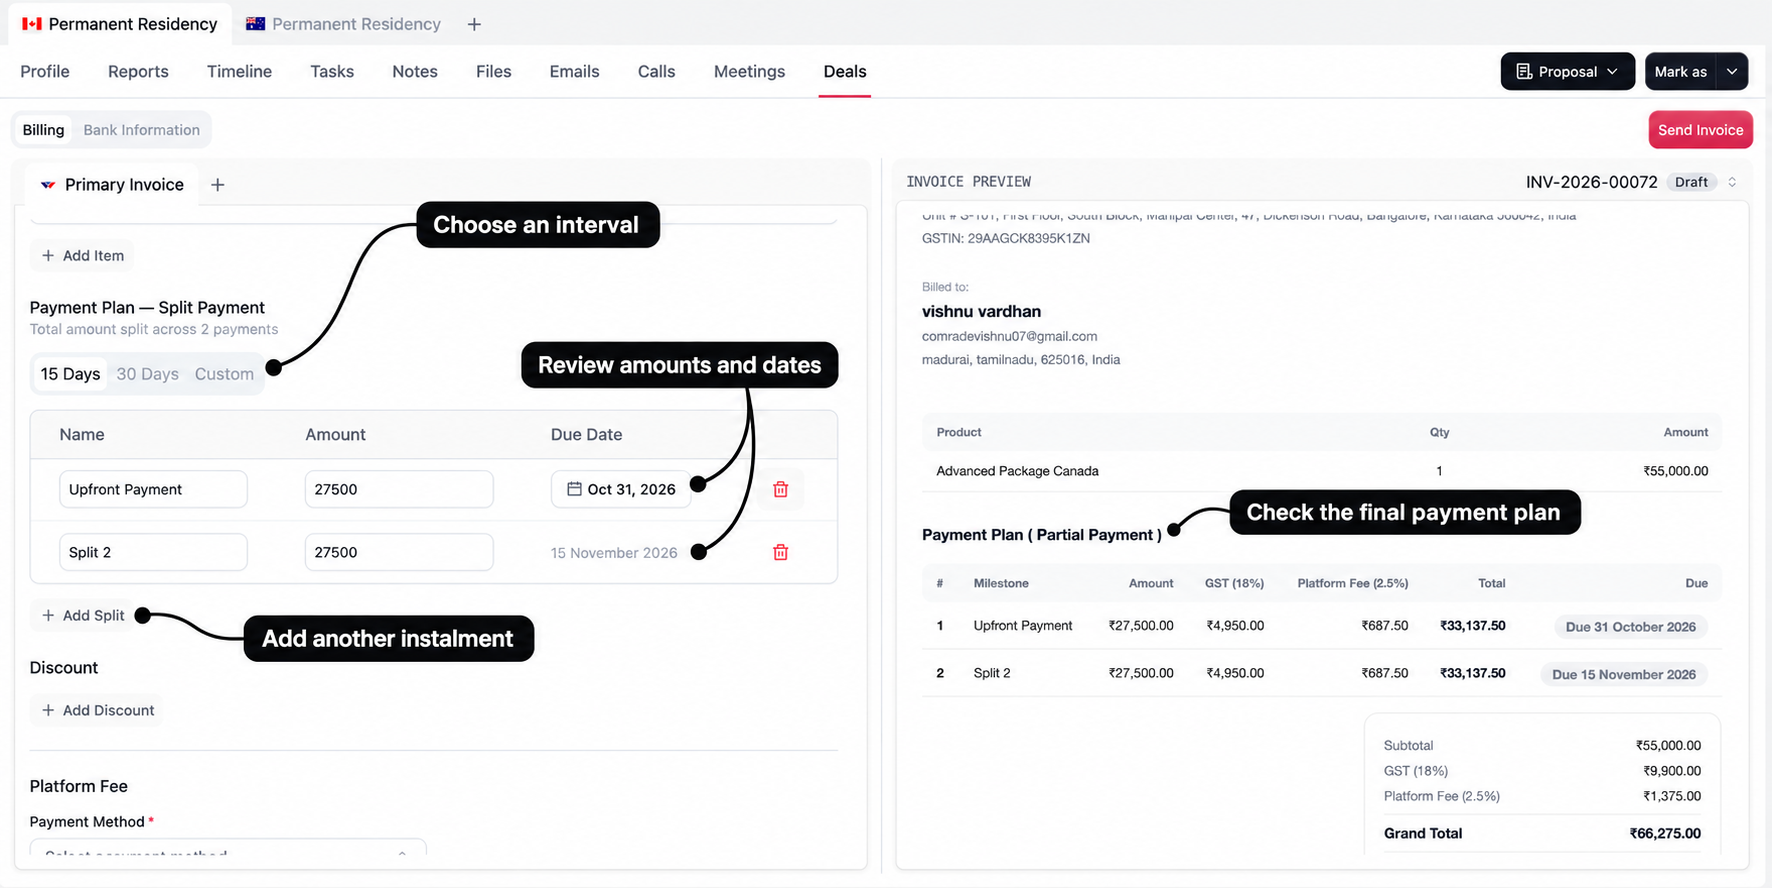Edit the Split 2 name field
This screenshot has height=888, width=1772.
[x=153, y=552]
